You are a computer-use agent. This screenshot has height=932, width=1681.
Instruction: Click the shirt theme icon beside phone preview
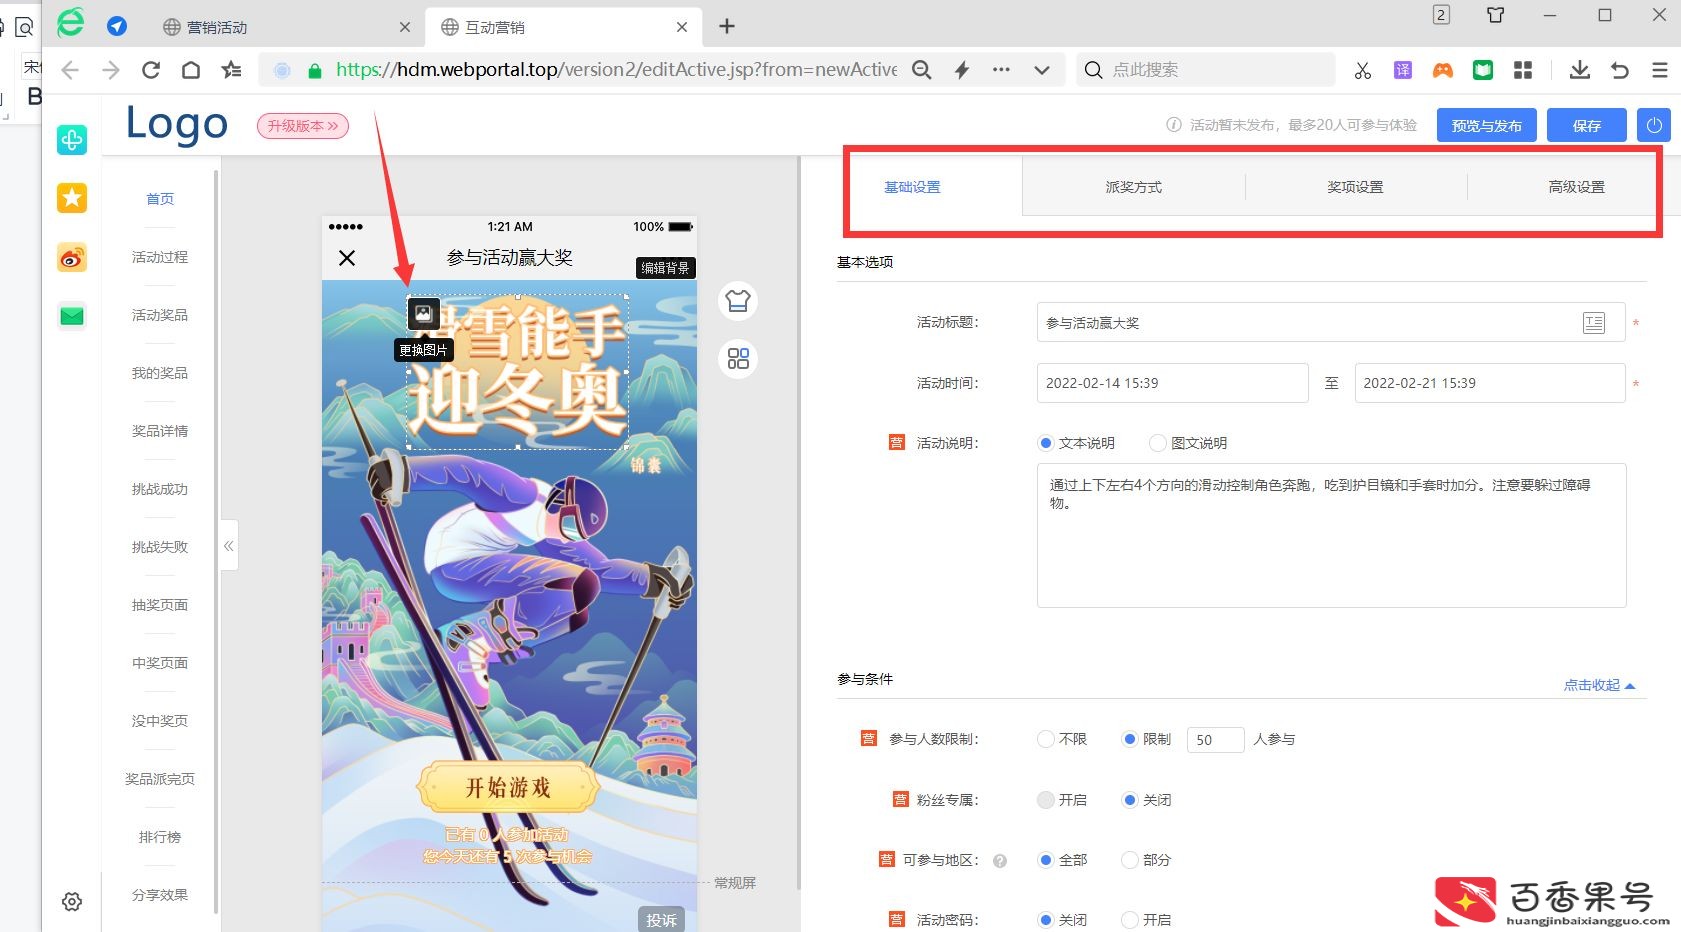click(738, 301)
